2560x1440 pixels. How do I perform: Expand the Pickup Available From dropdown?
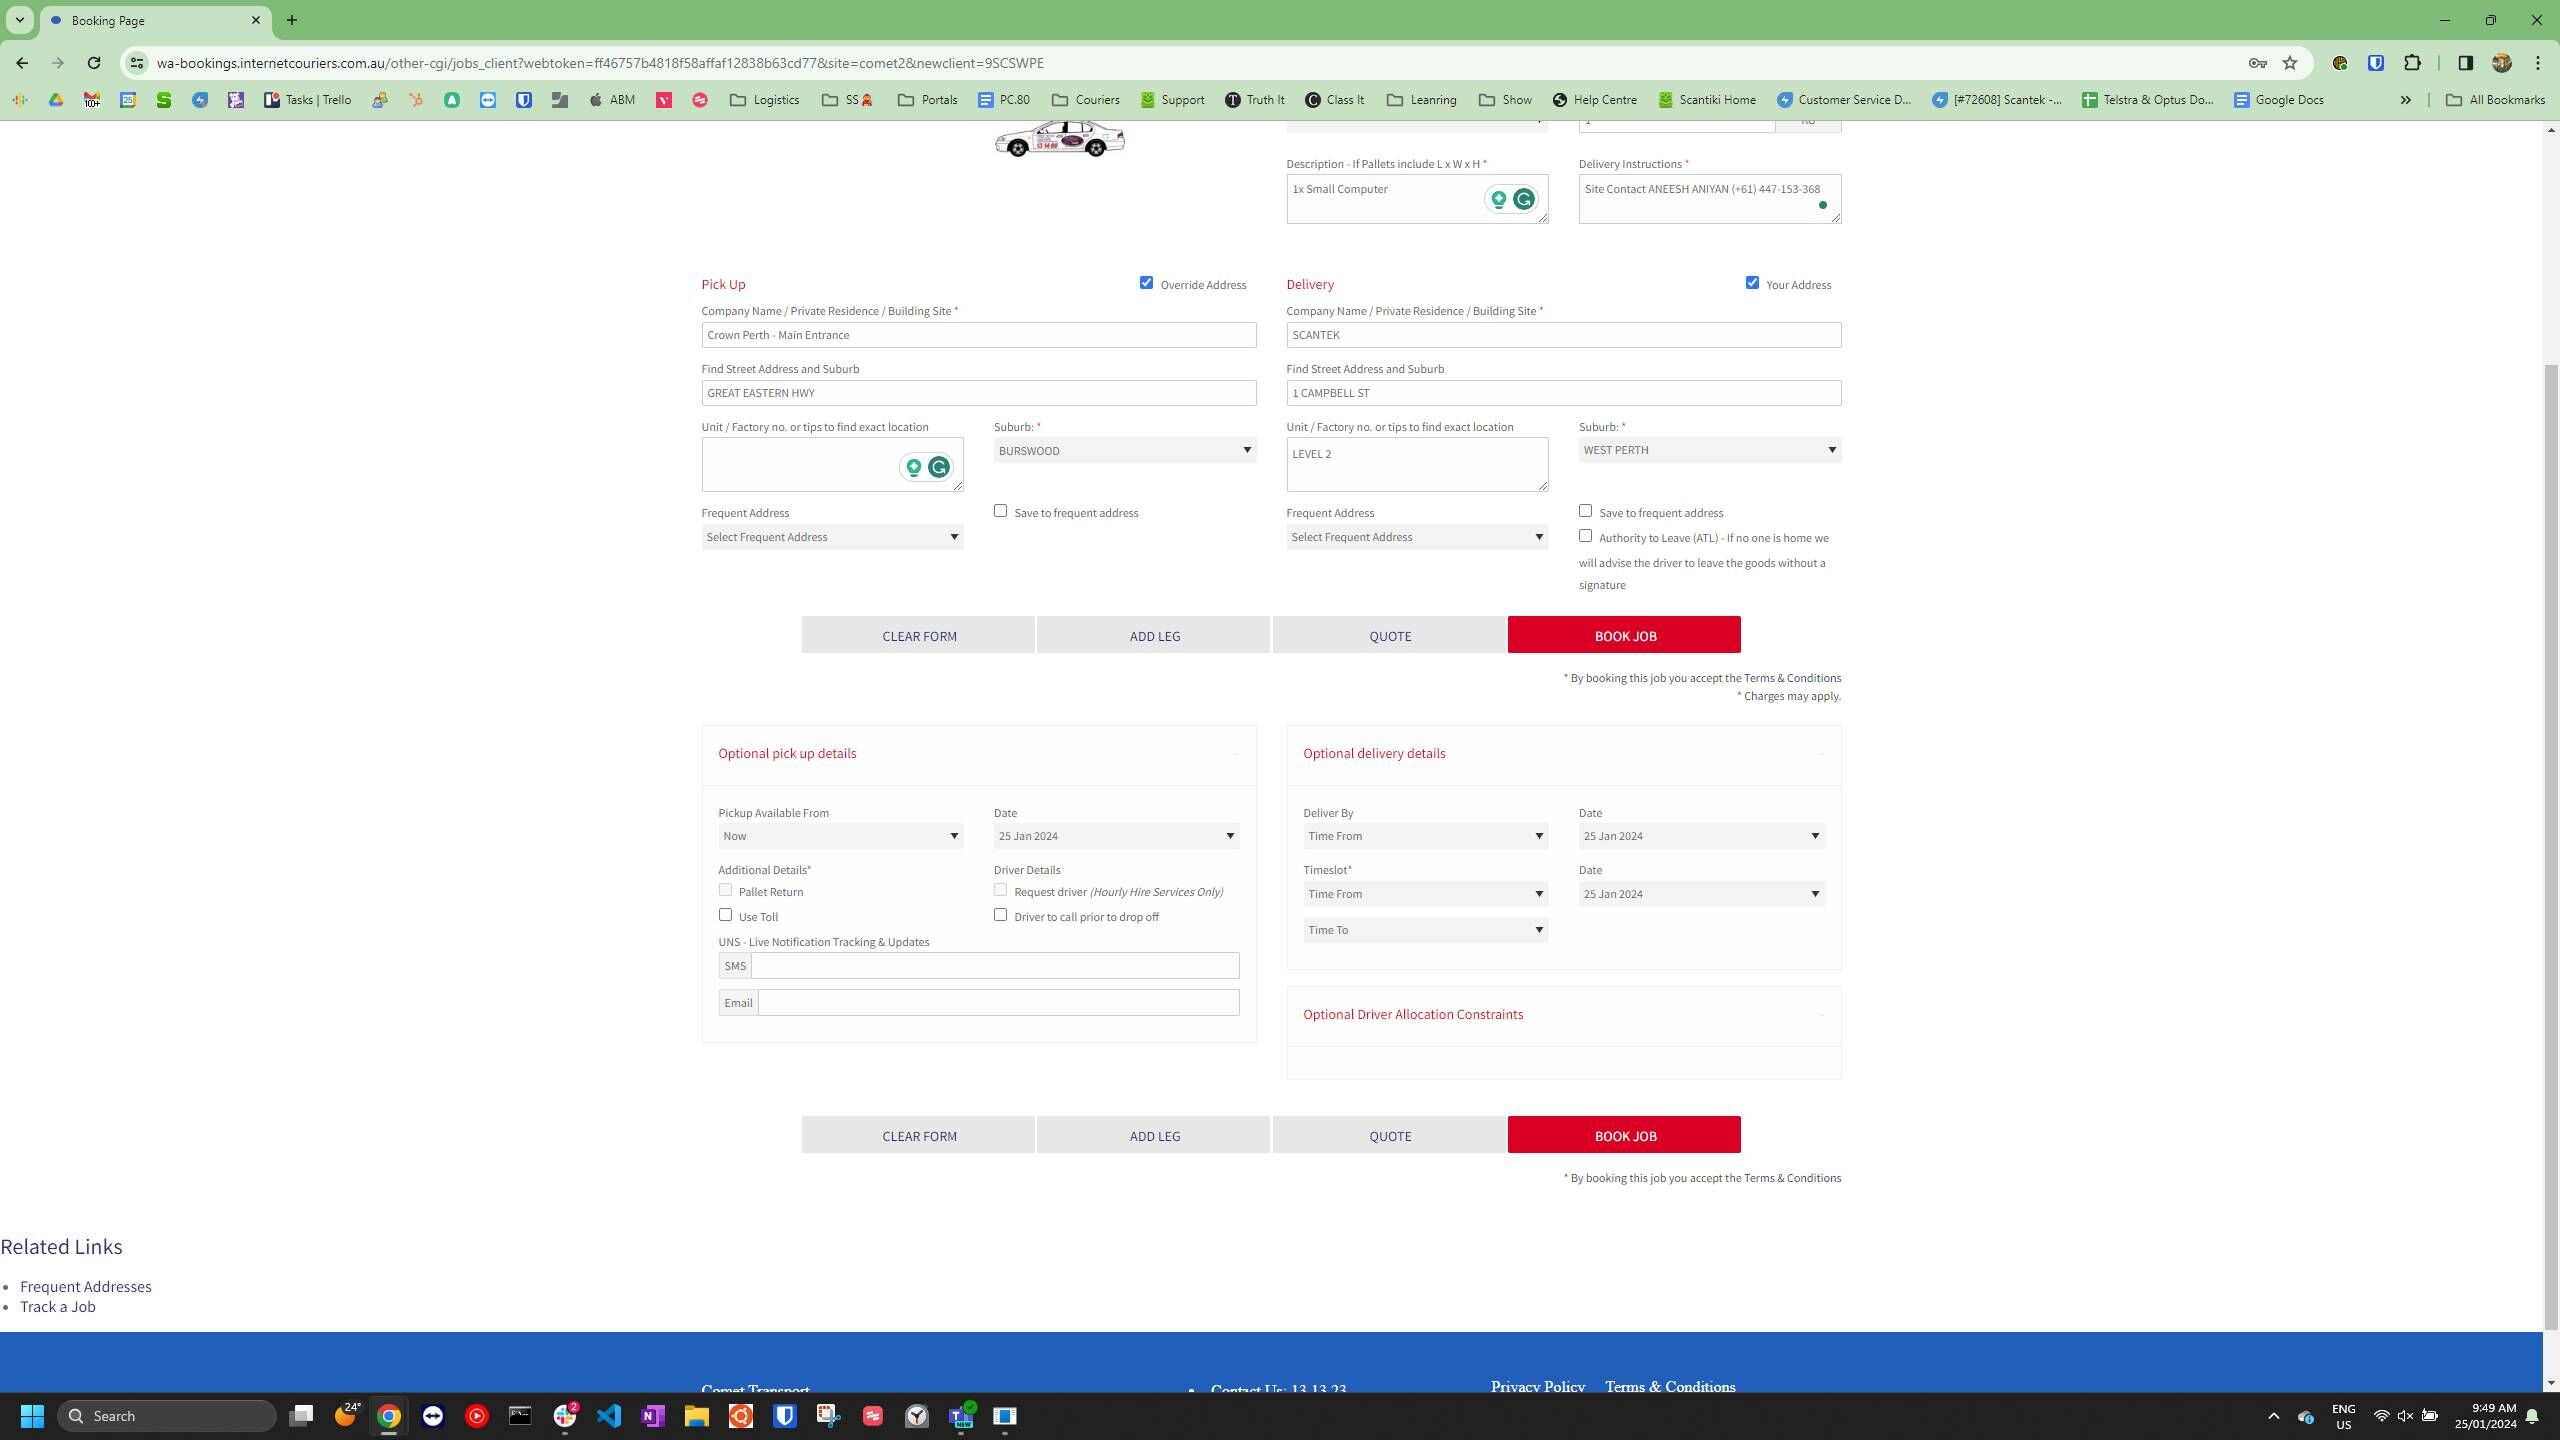[x=840, y=836]
